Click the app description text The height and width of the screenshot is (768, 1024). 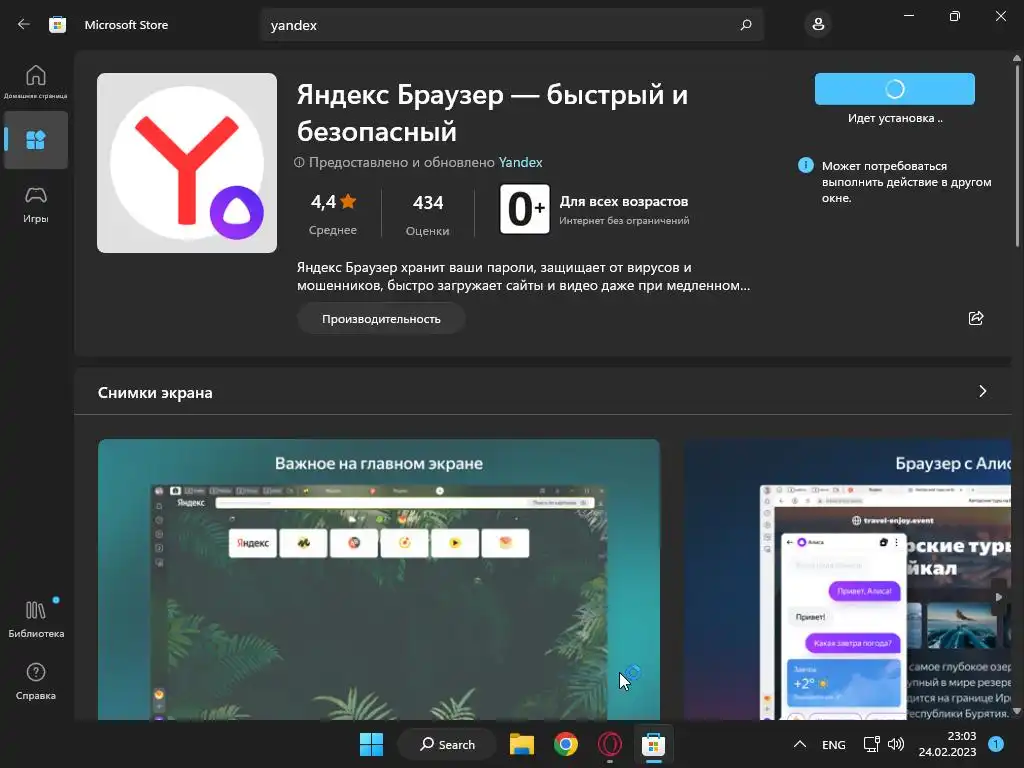click(523, 276)
